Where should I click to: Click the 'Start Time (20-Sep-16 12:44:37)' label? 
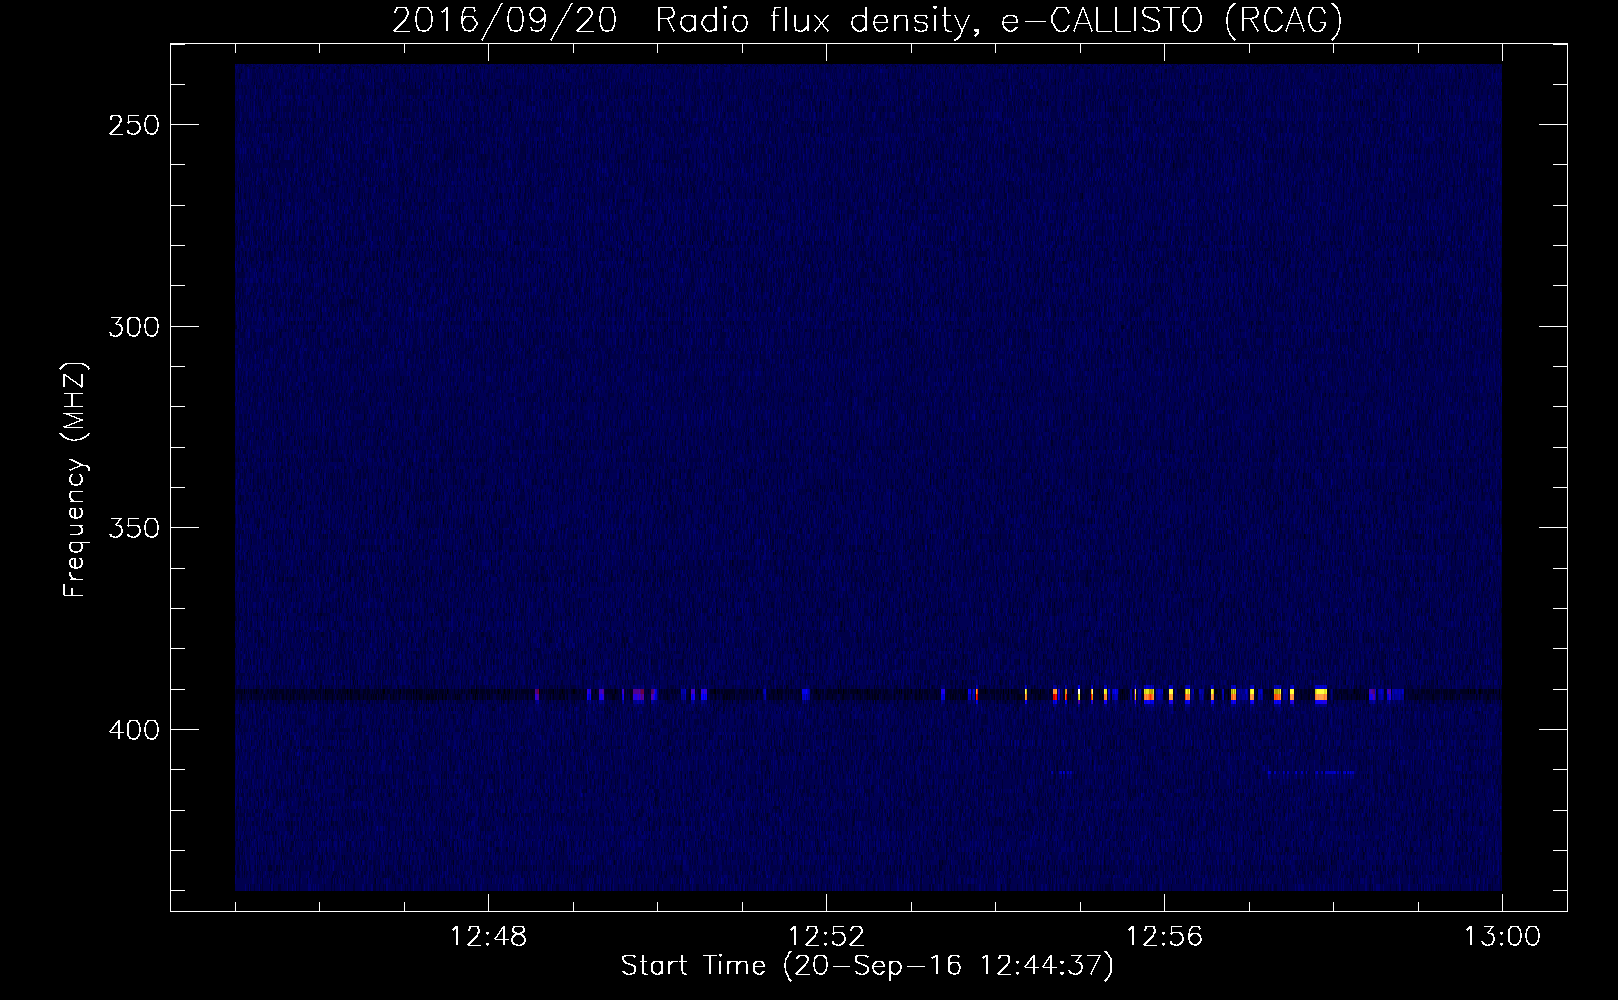point(867,966)
